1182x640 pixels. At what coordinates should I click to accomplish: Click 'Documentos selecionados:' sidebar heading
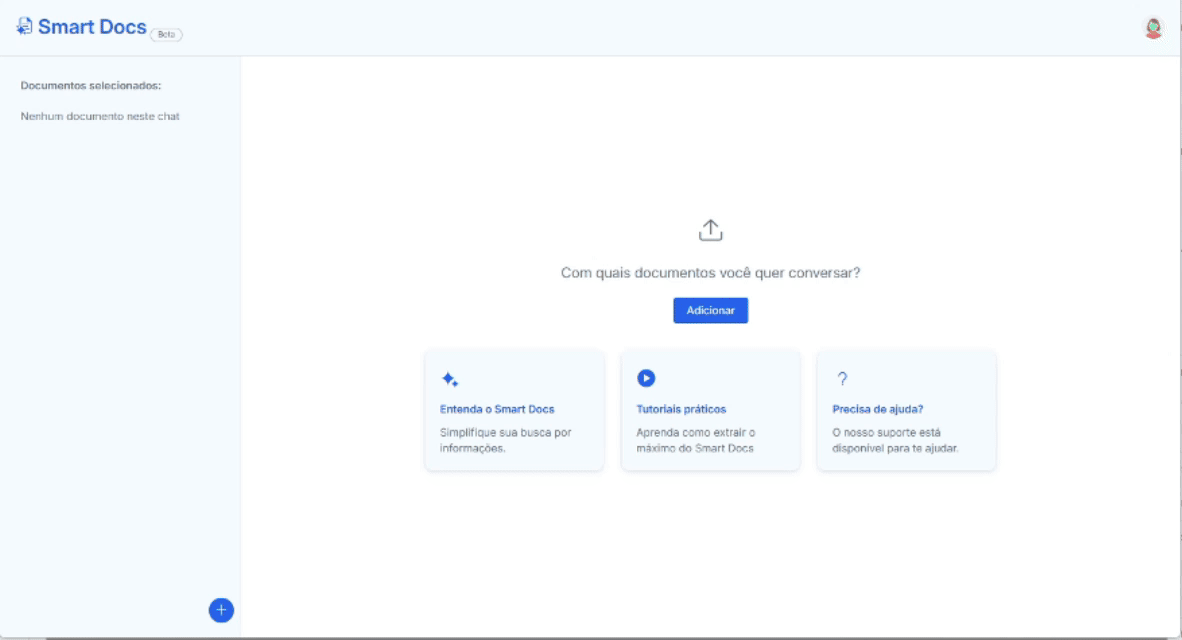tap(90, 86)
